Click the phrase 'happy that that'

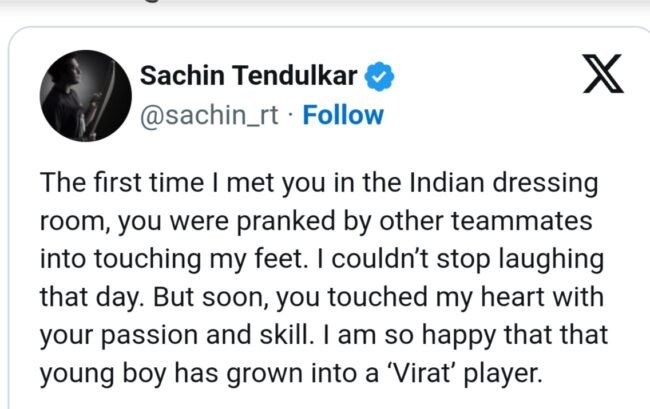point(514,336)
